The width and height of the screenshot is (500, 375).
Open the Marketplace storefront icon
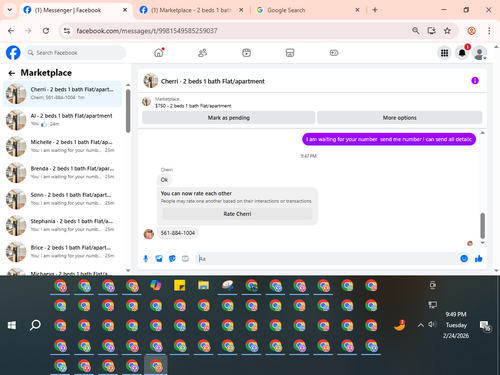[290, 53]
